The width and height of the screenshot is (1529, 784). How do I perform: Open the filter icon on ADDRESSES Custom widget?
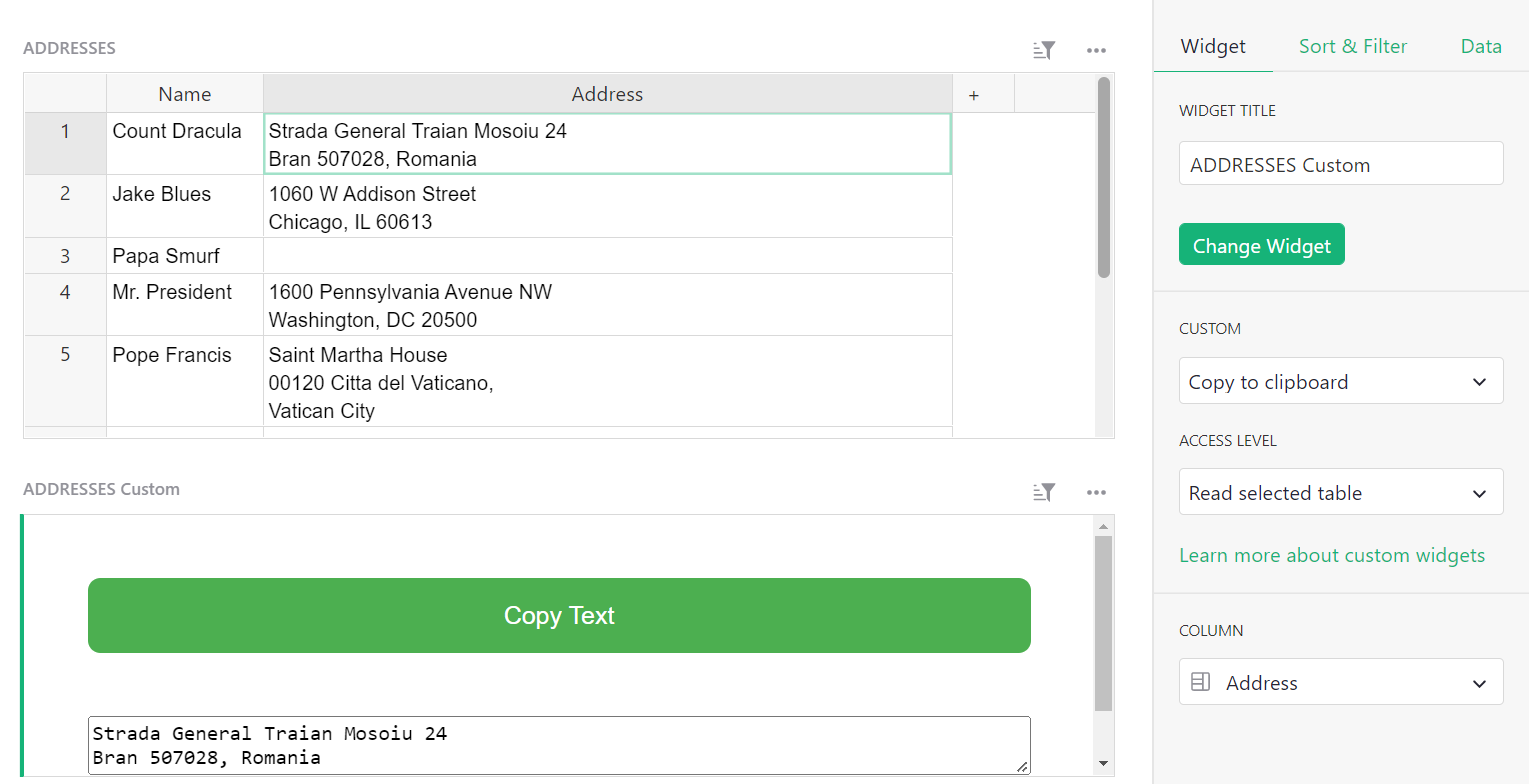pos(1043,492)
